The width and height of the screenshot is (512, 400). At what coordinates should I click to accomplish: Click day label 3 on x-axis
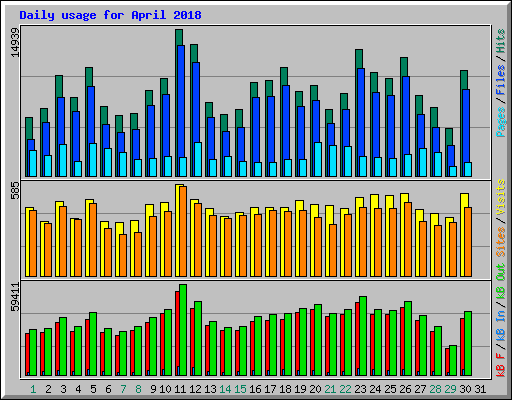63,389
